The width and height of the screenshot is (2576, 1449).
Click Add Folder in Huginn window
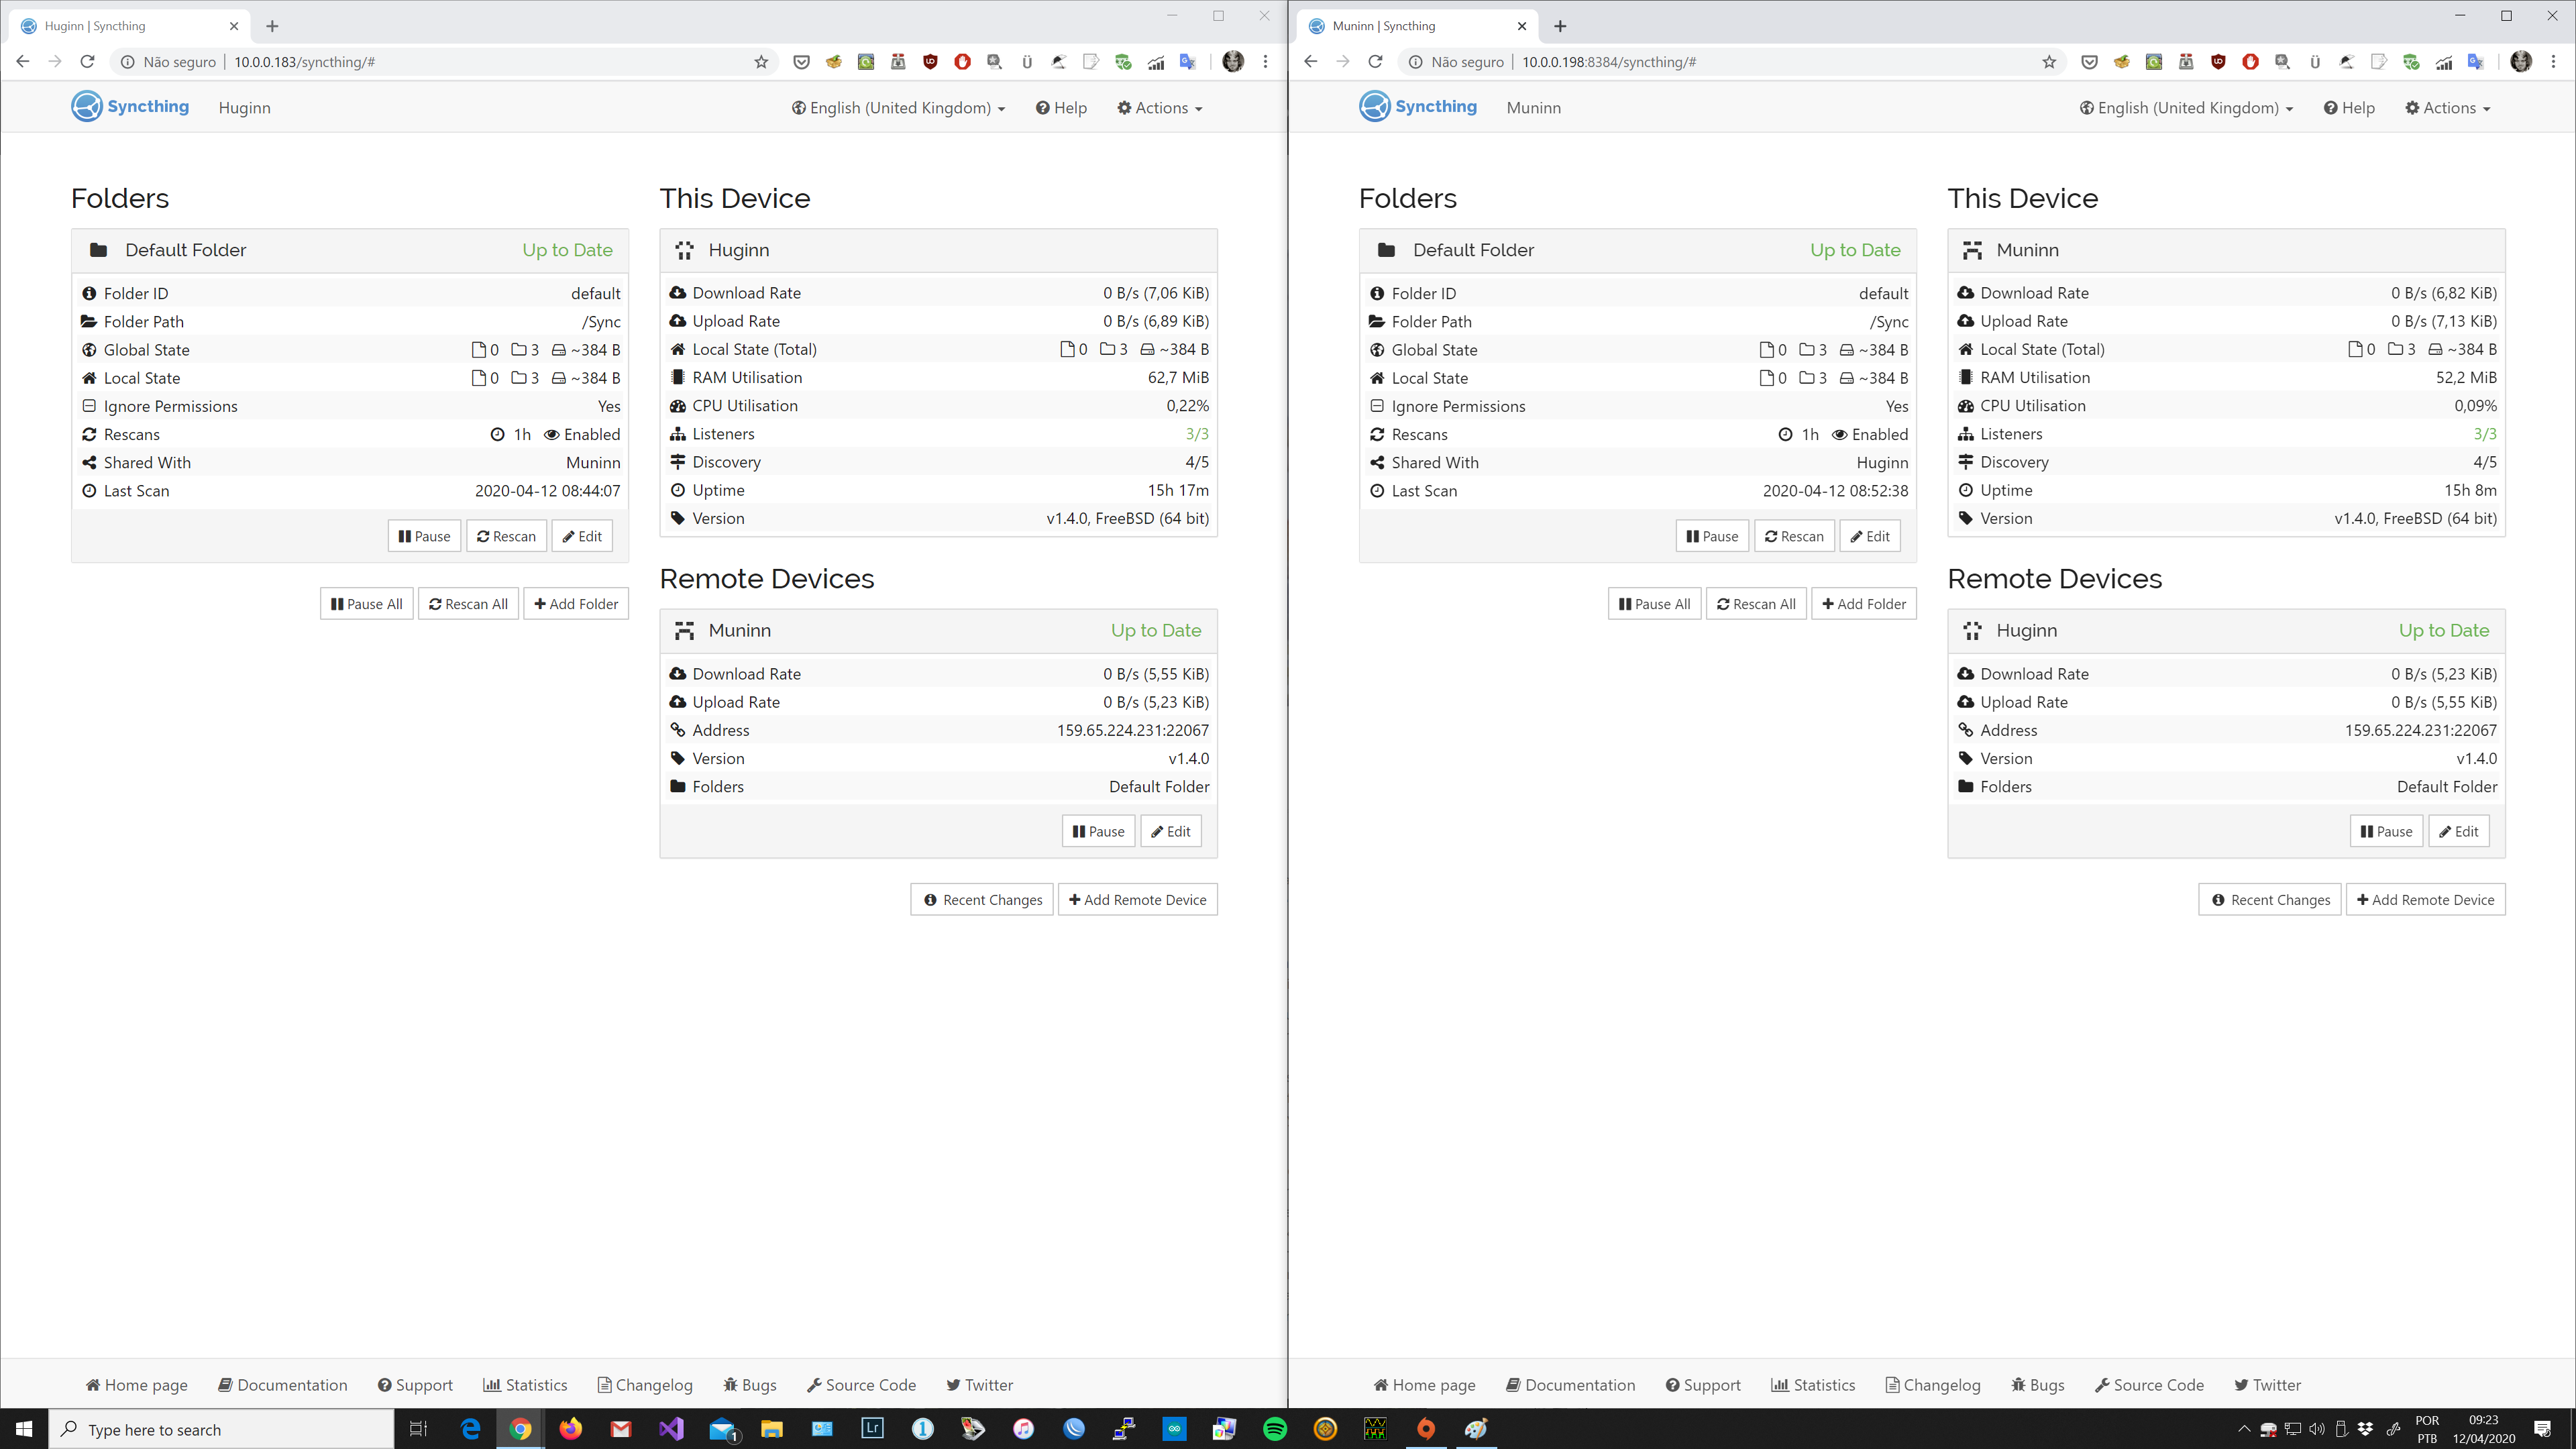[x=576, y=604]
